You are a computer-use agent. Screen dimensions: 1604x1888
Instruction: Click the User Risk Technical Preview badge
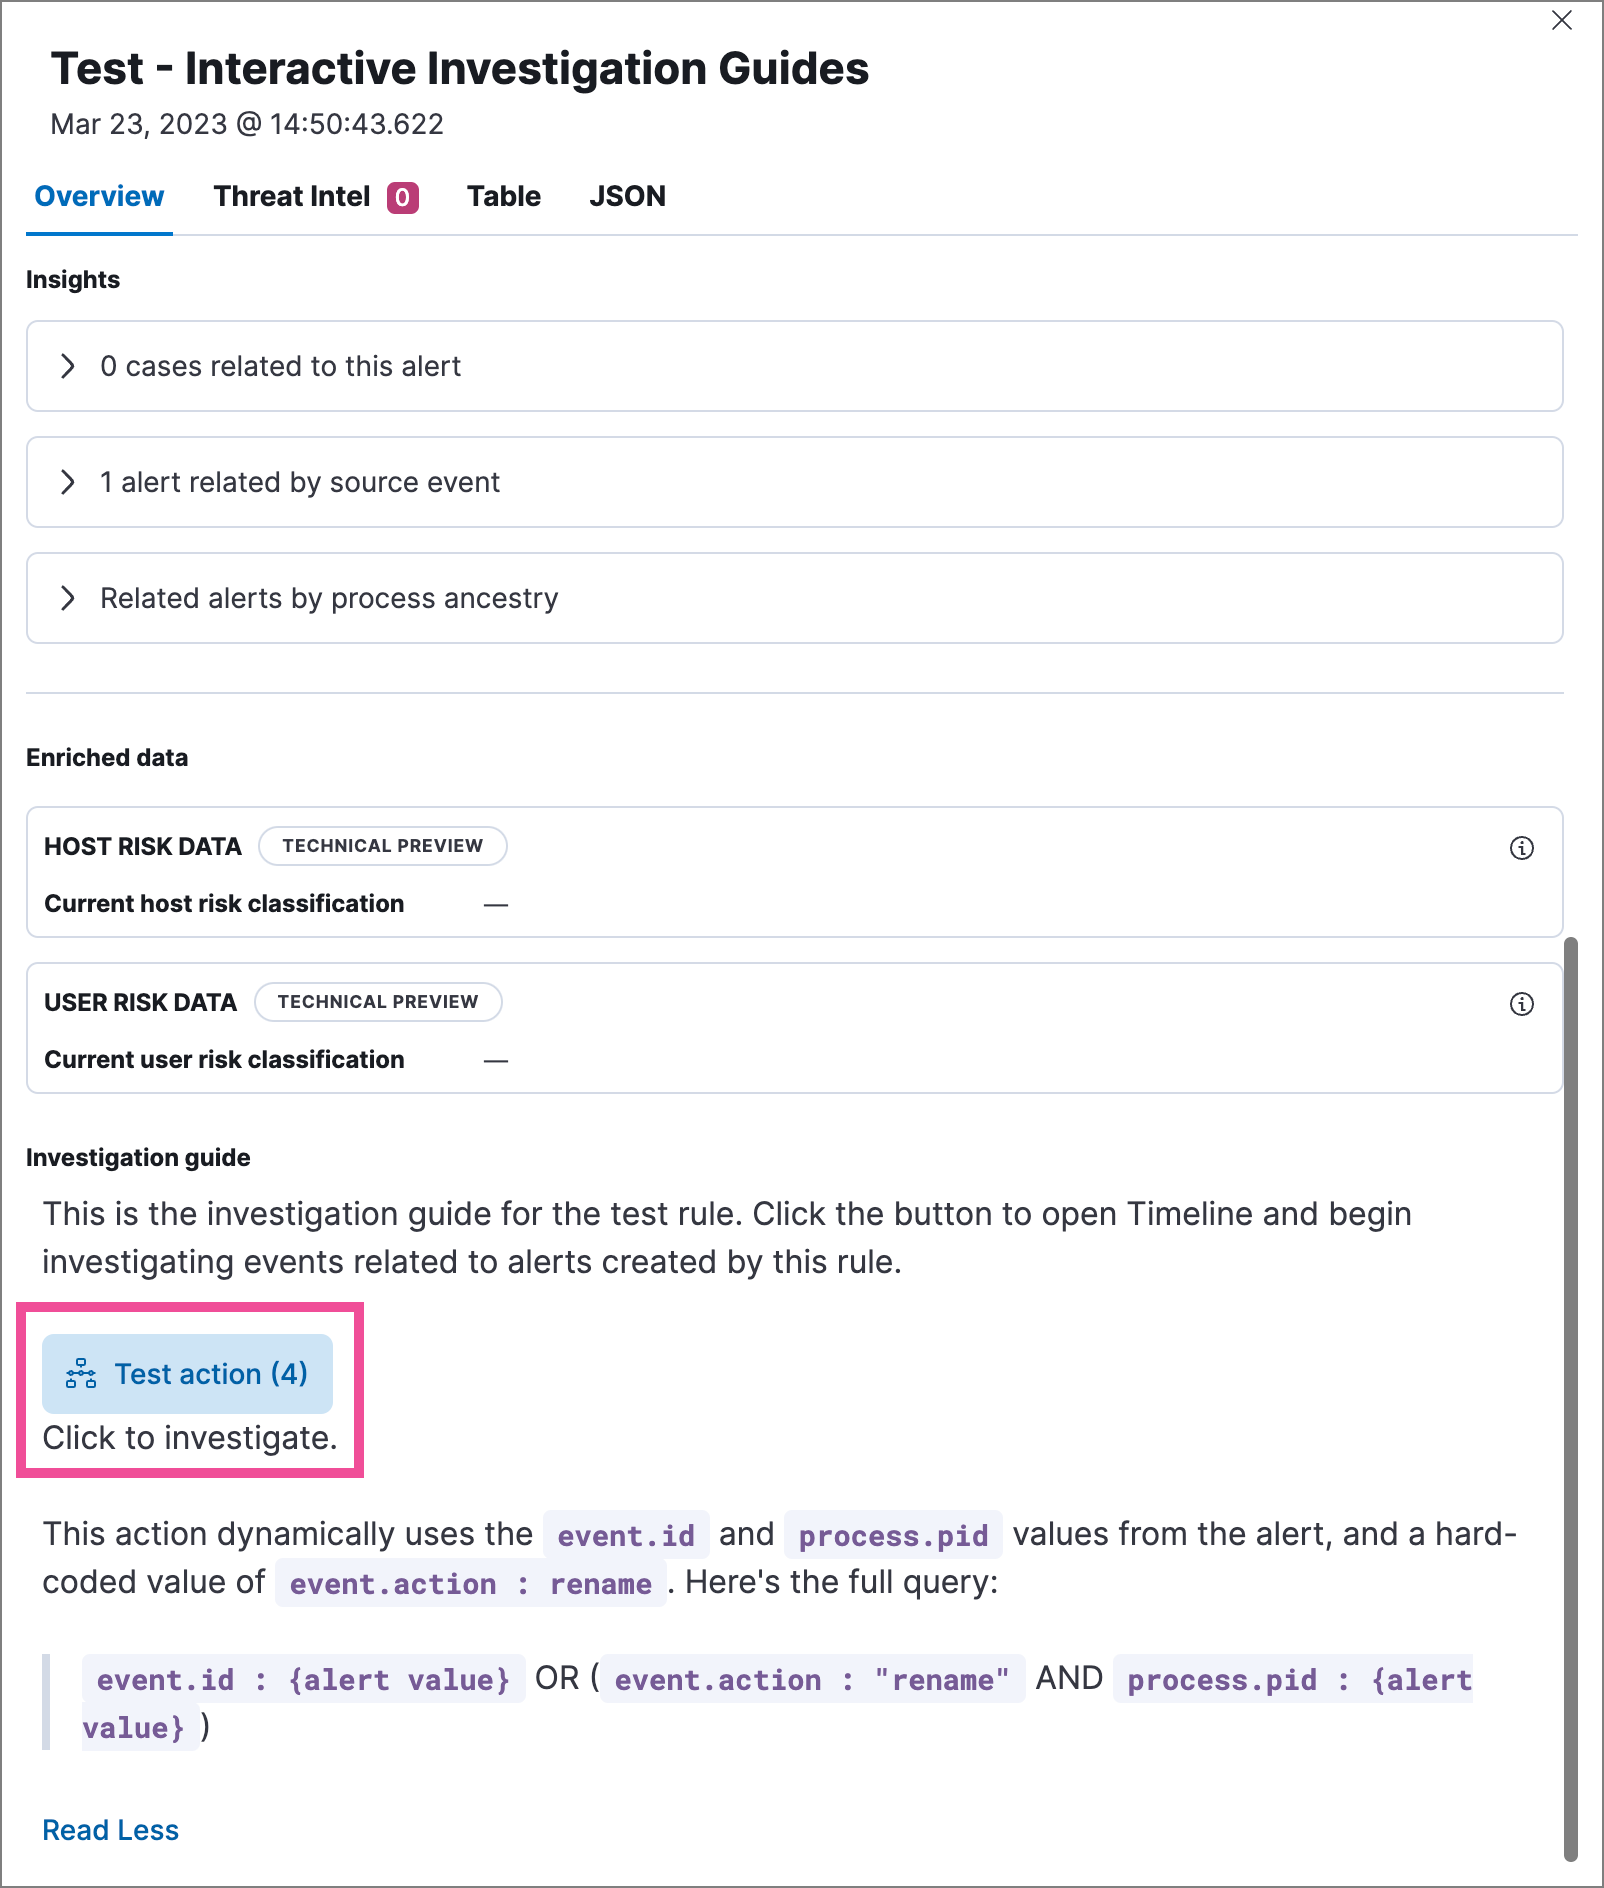[x=378, y=1002]
